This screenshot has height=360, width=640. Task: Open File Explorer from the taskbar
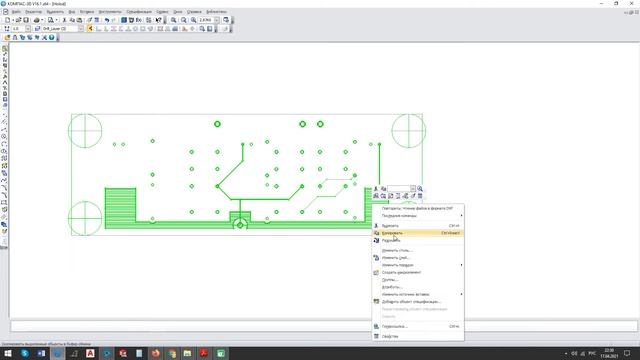pos(187,353)
